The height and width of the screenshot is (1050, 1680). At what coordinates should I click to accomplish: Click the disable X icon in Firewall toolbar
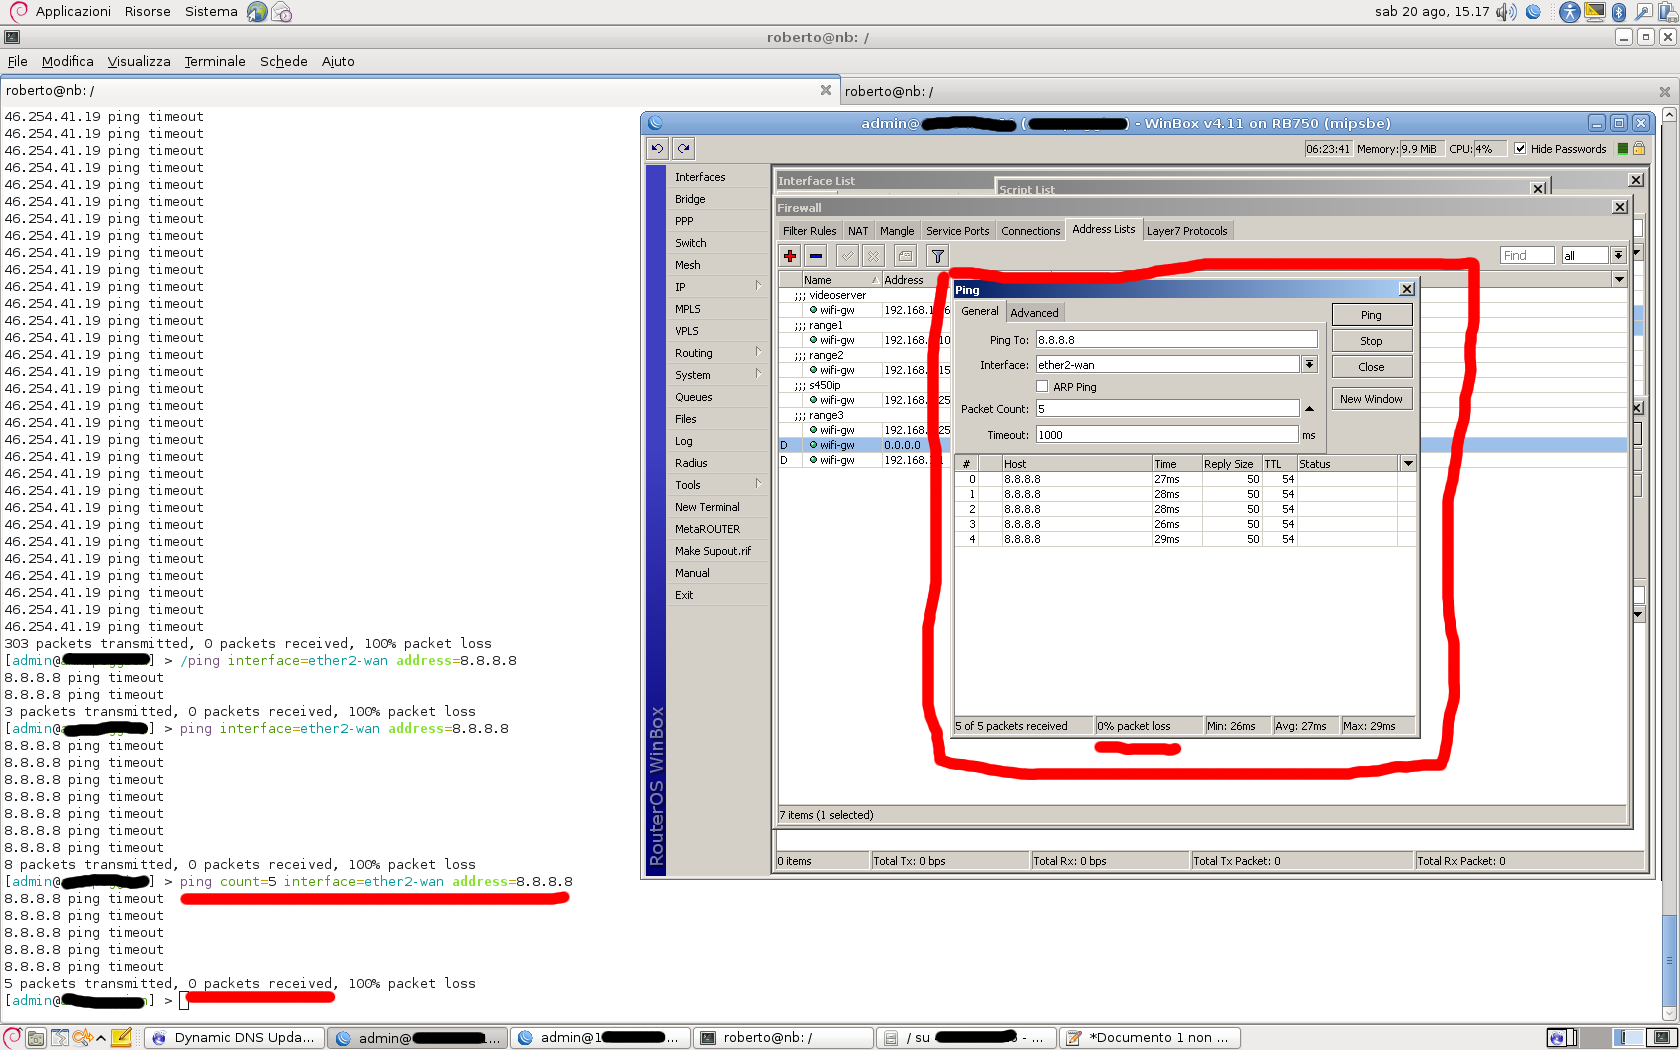[873, 256]
